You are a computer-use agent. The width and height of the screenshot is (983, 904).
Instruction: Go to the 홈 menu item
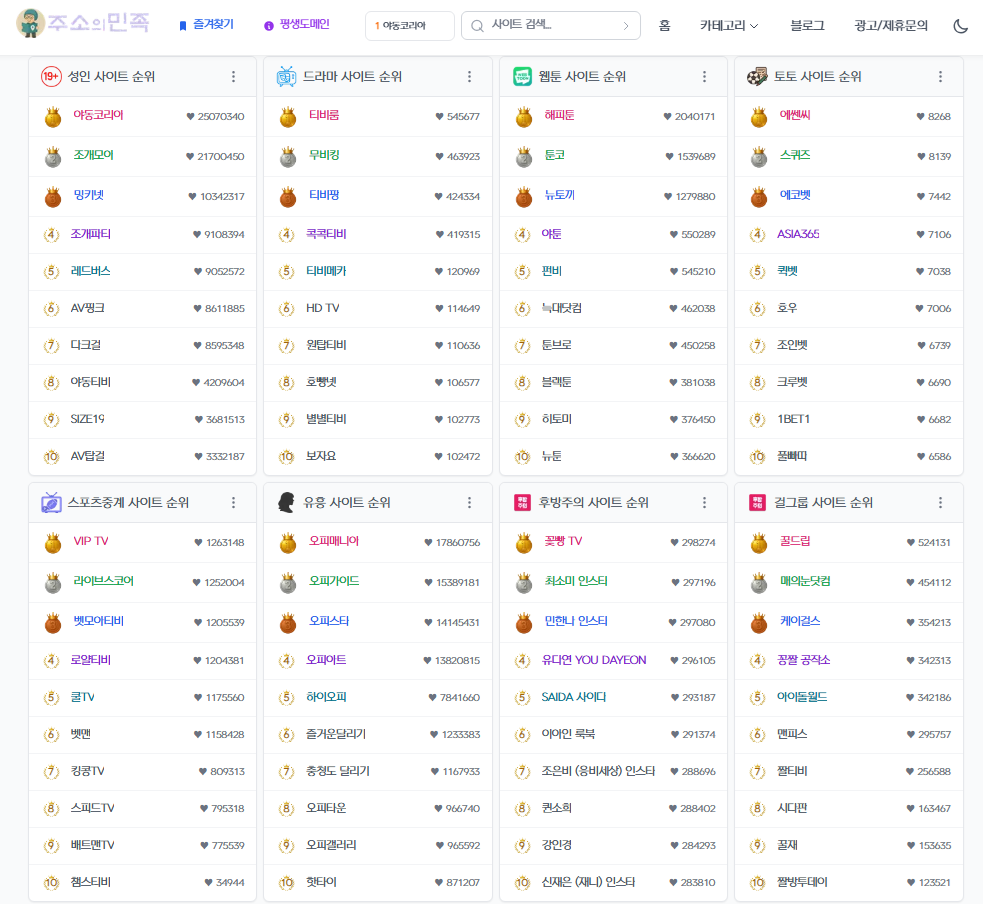coord(664,26)
